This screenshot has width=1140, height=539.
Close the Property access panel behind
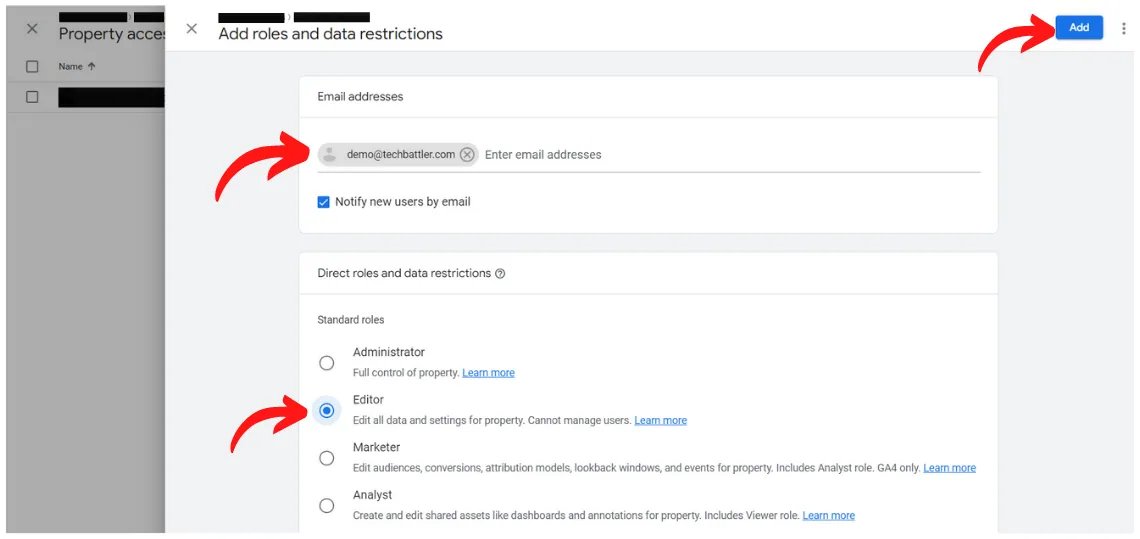[x=32, y=29]
